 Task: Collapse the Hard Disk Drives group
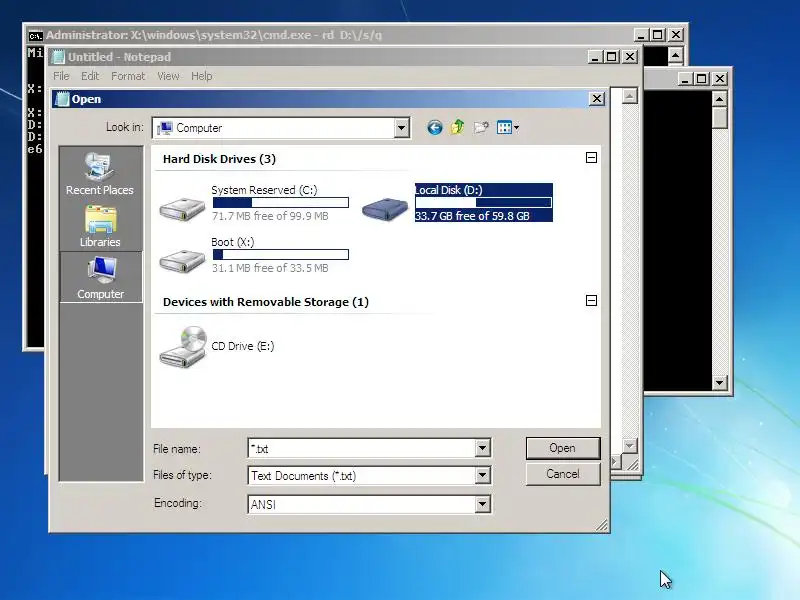[591, 158]
